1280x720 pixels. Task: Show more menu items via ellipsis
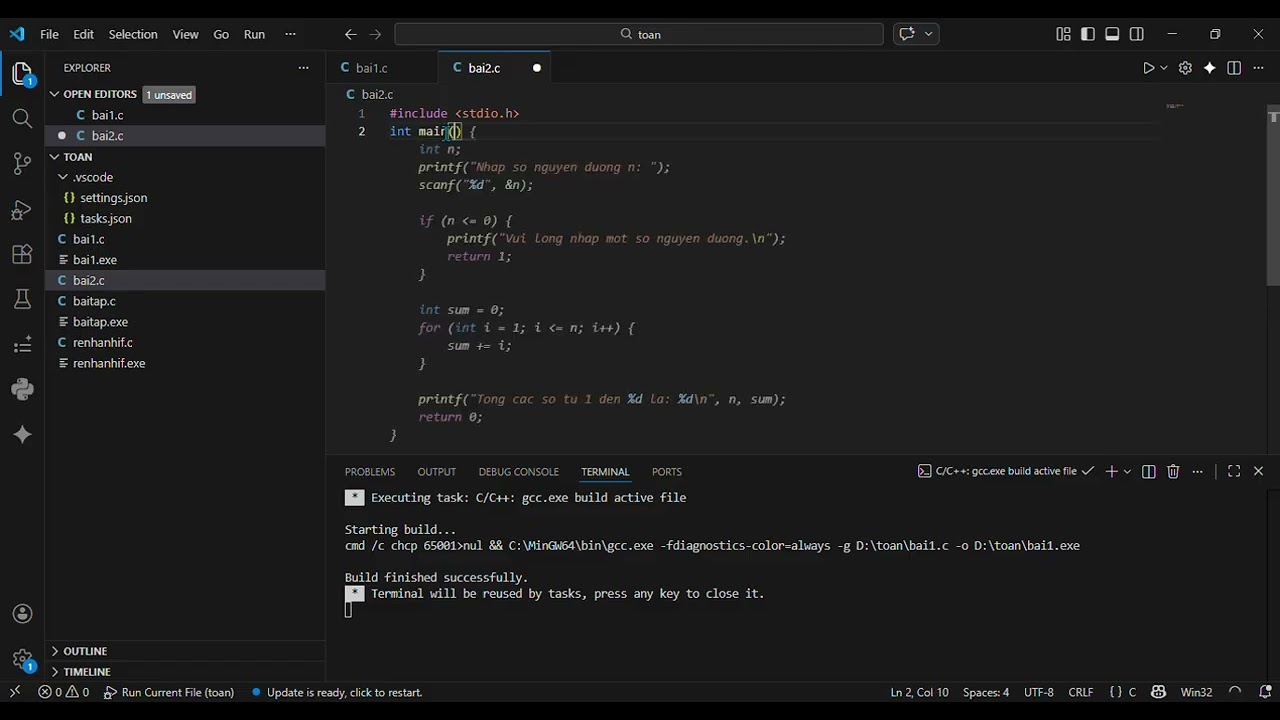(290, 34)
